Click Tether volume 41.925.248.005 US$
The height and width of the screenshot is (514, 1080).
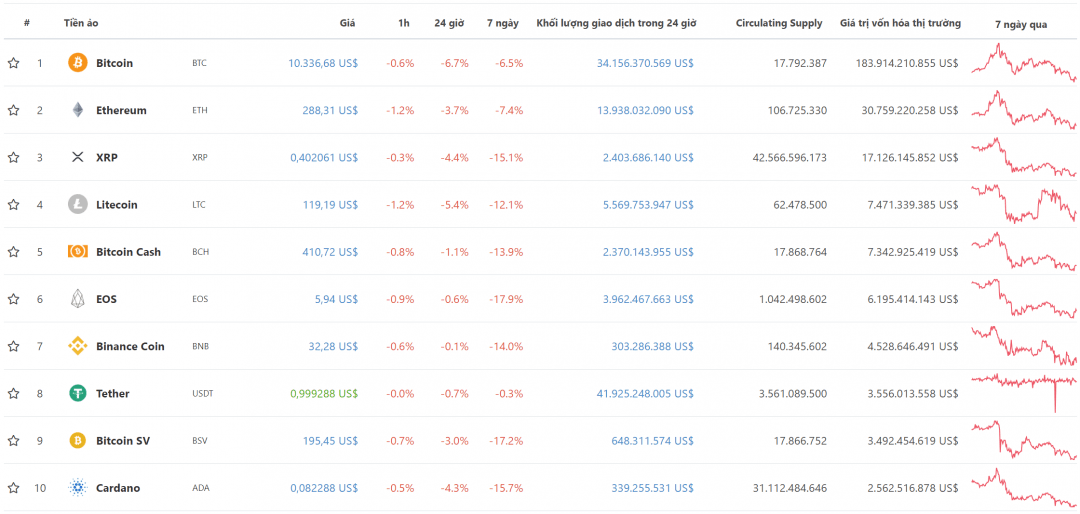coord(645,393)
